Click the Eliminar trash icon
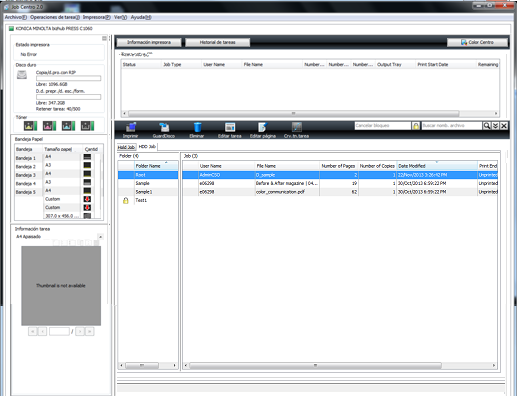The width and height of the screenshot is (517, 396). (x=197, y=130)
